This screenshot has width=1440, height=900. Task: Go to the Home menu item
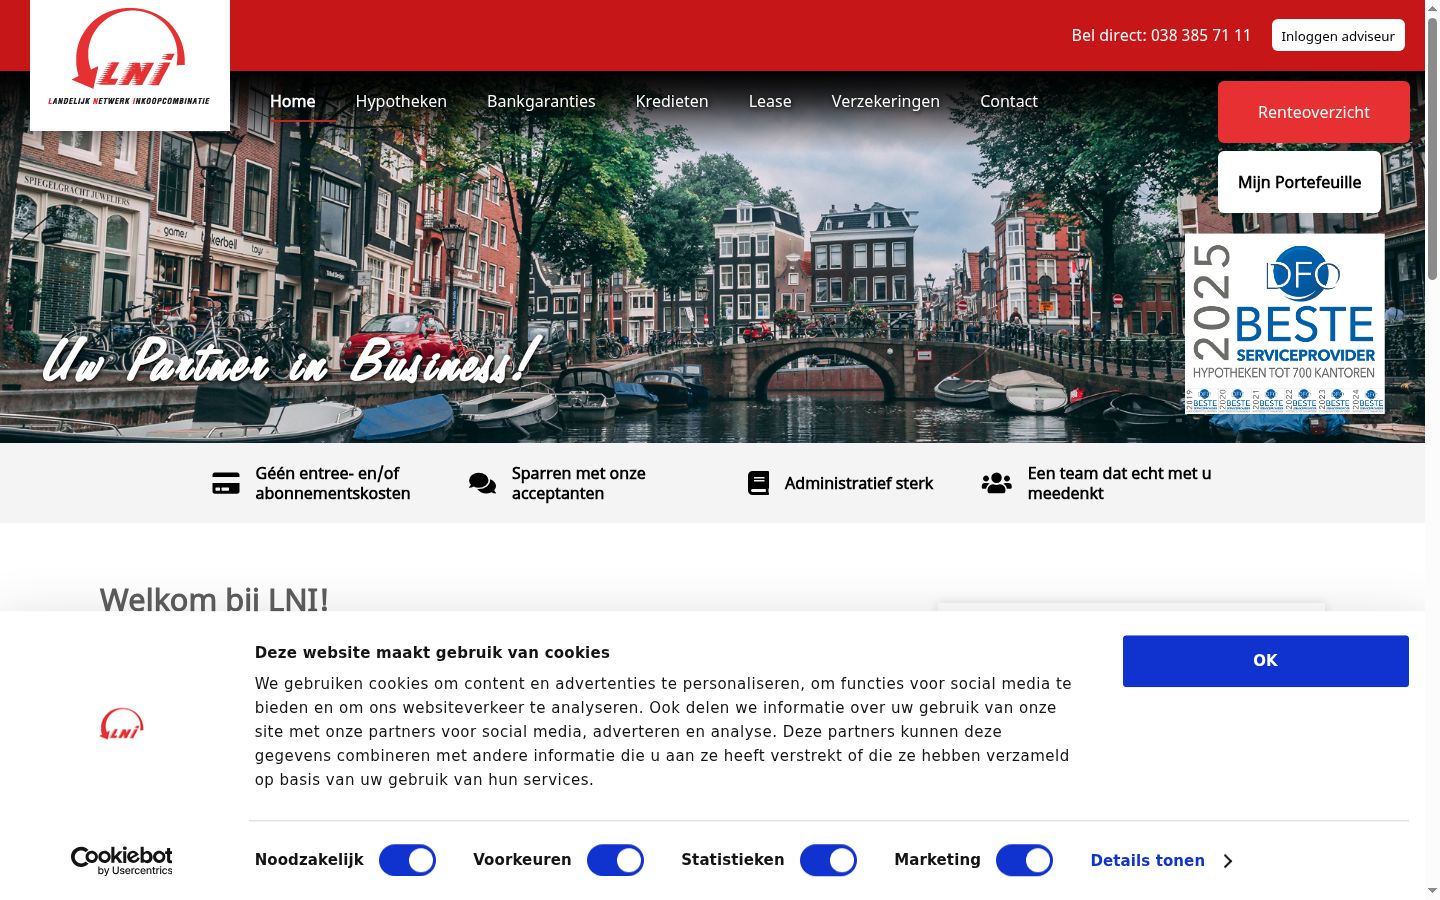[292, 101]
